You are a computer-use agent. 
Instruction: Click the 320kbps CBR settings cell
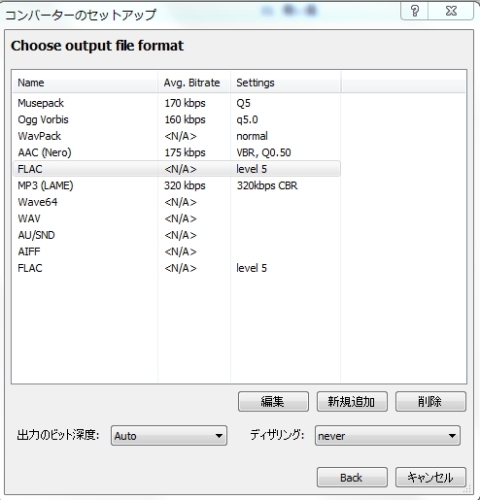tap(267, 185)
